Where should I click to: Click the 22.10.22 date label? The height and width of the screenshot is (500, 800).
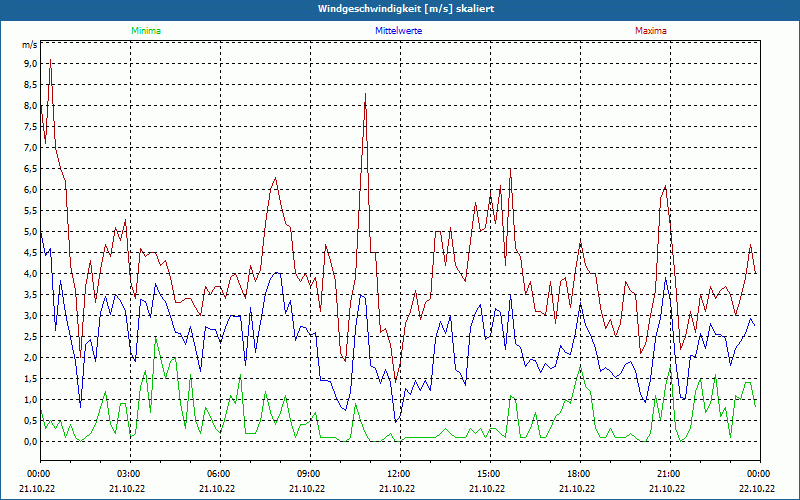coord(758,488)
